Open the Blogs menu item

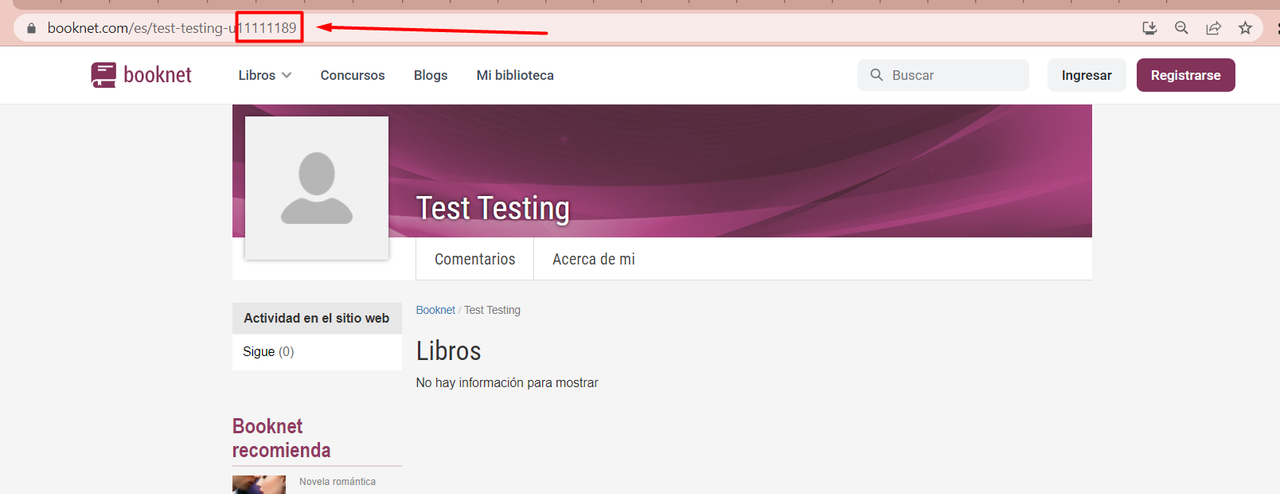coord(431,75)
